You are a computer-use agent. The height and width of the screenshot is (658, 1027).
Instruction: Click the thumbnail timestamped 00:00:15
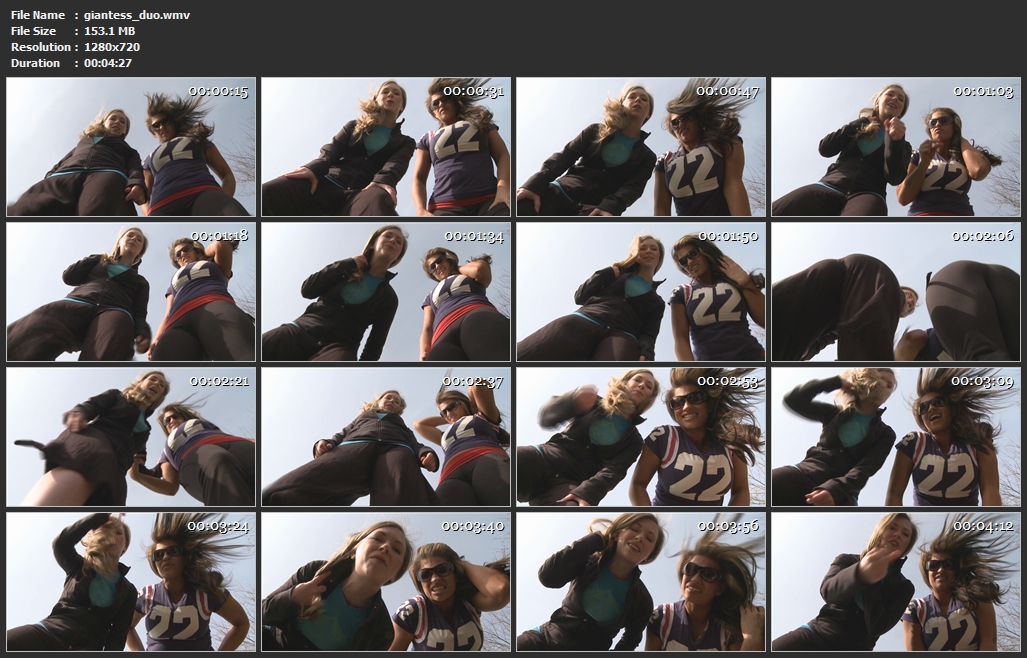click(131, 147)
